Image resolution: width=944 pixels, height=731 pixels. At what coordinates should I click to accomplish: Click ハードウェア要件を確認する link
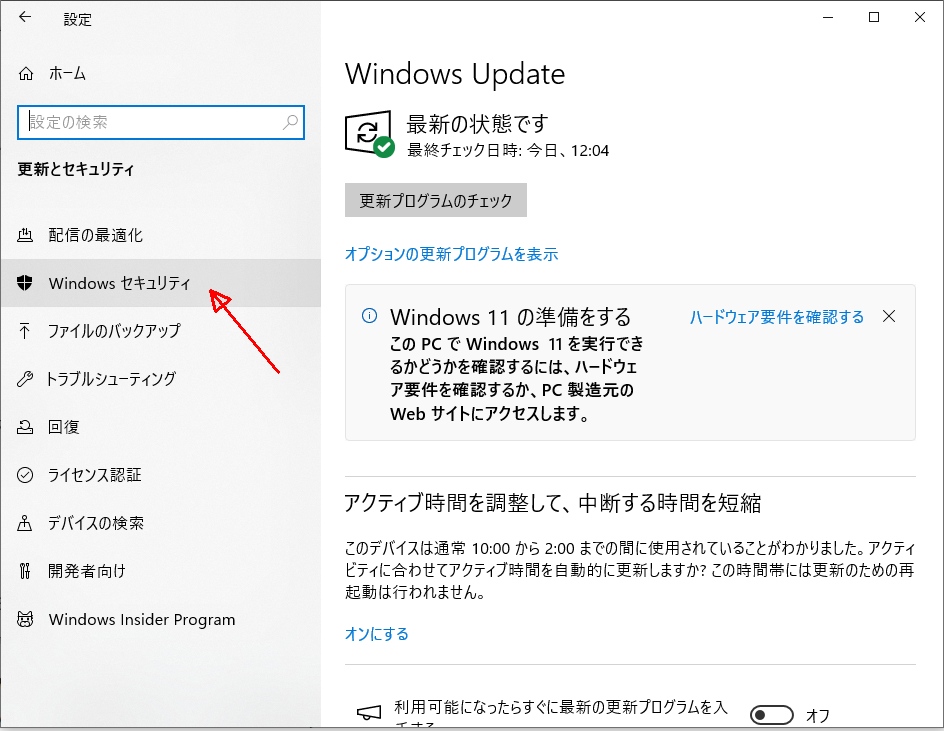(776, 317)
